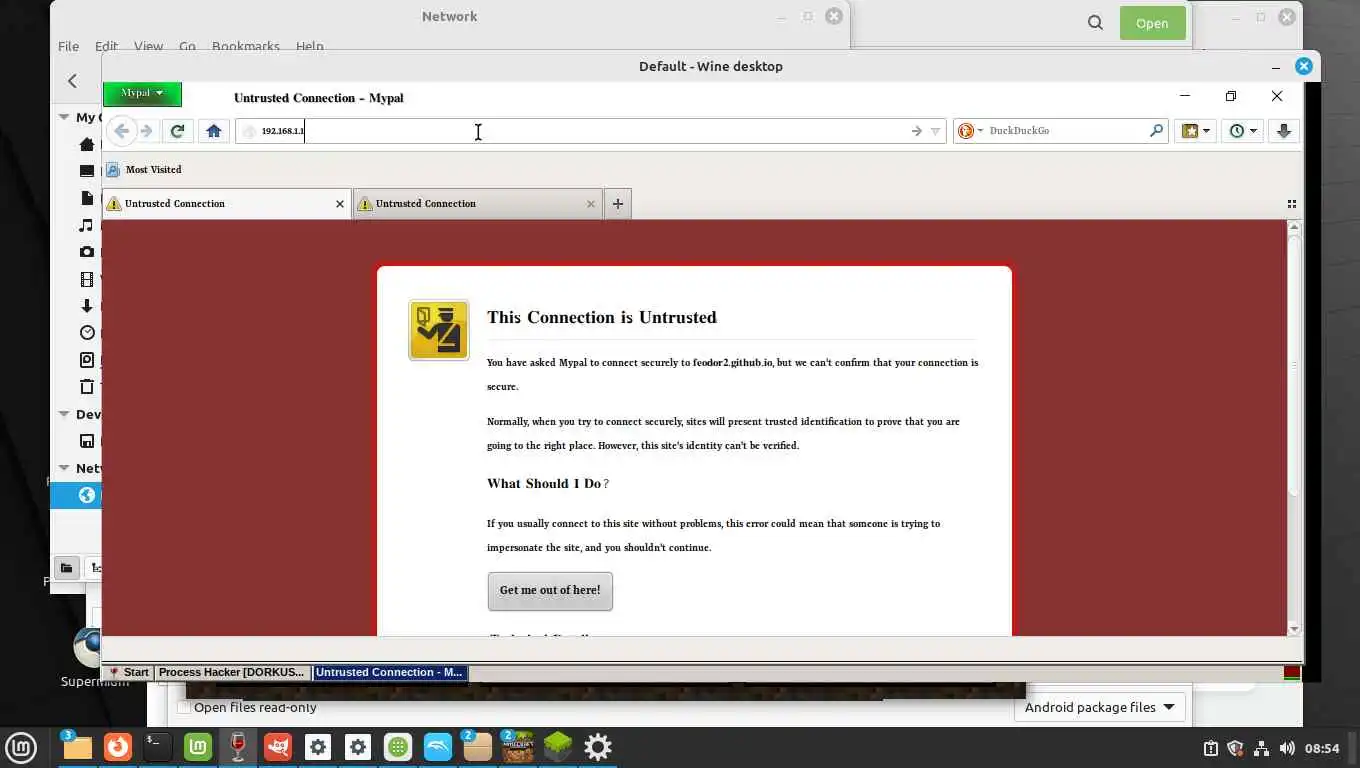Open the Android package files filter dropdown
The image size is (1360, 768).
[x=1100, y=707]
